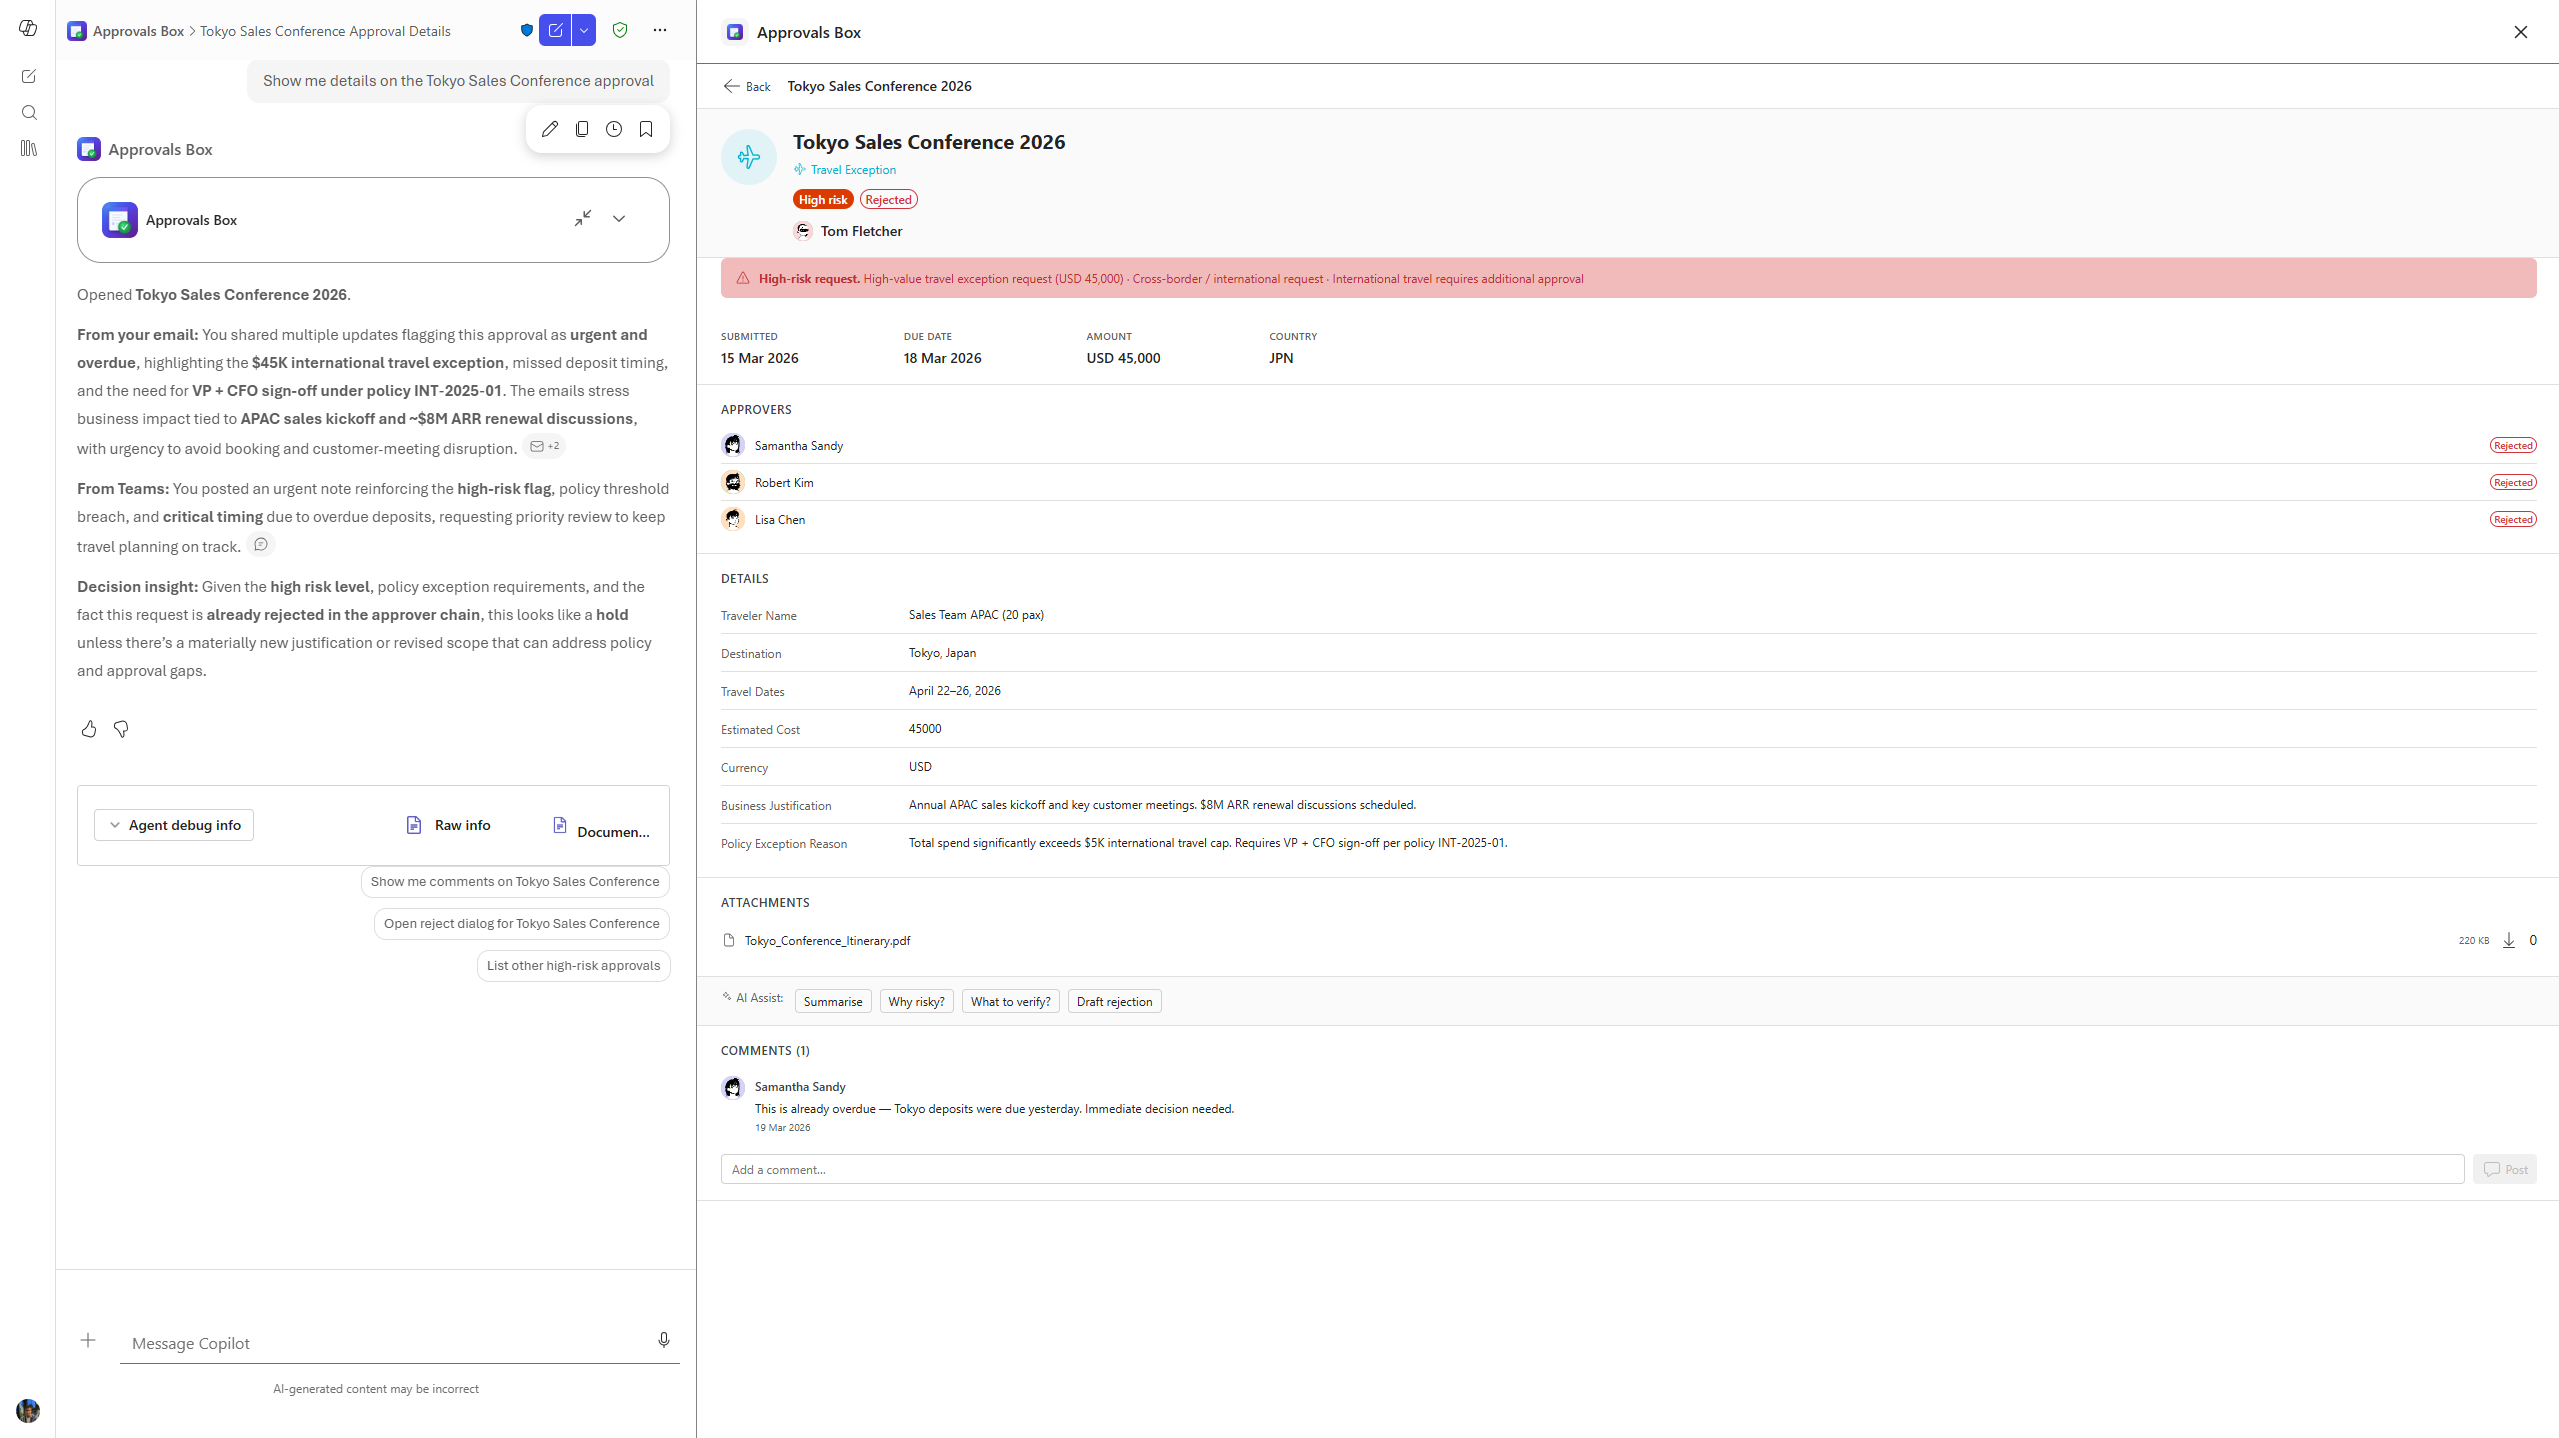
Task: Click Rejected badge for Lisa Chen
Action: coord(2513,519)
